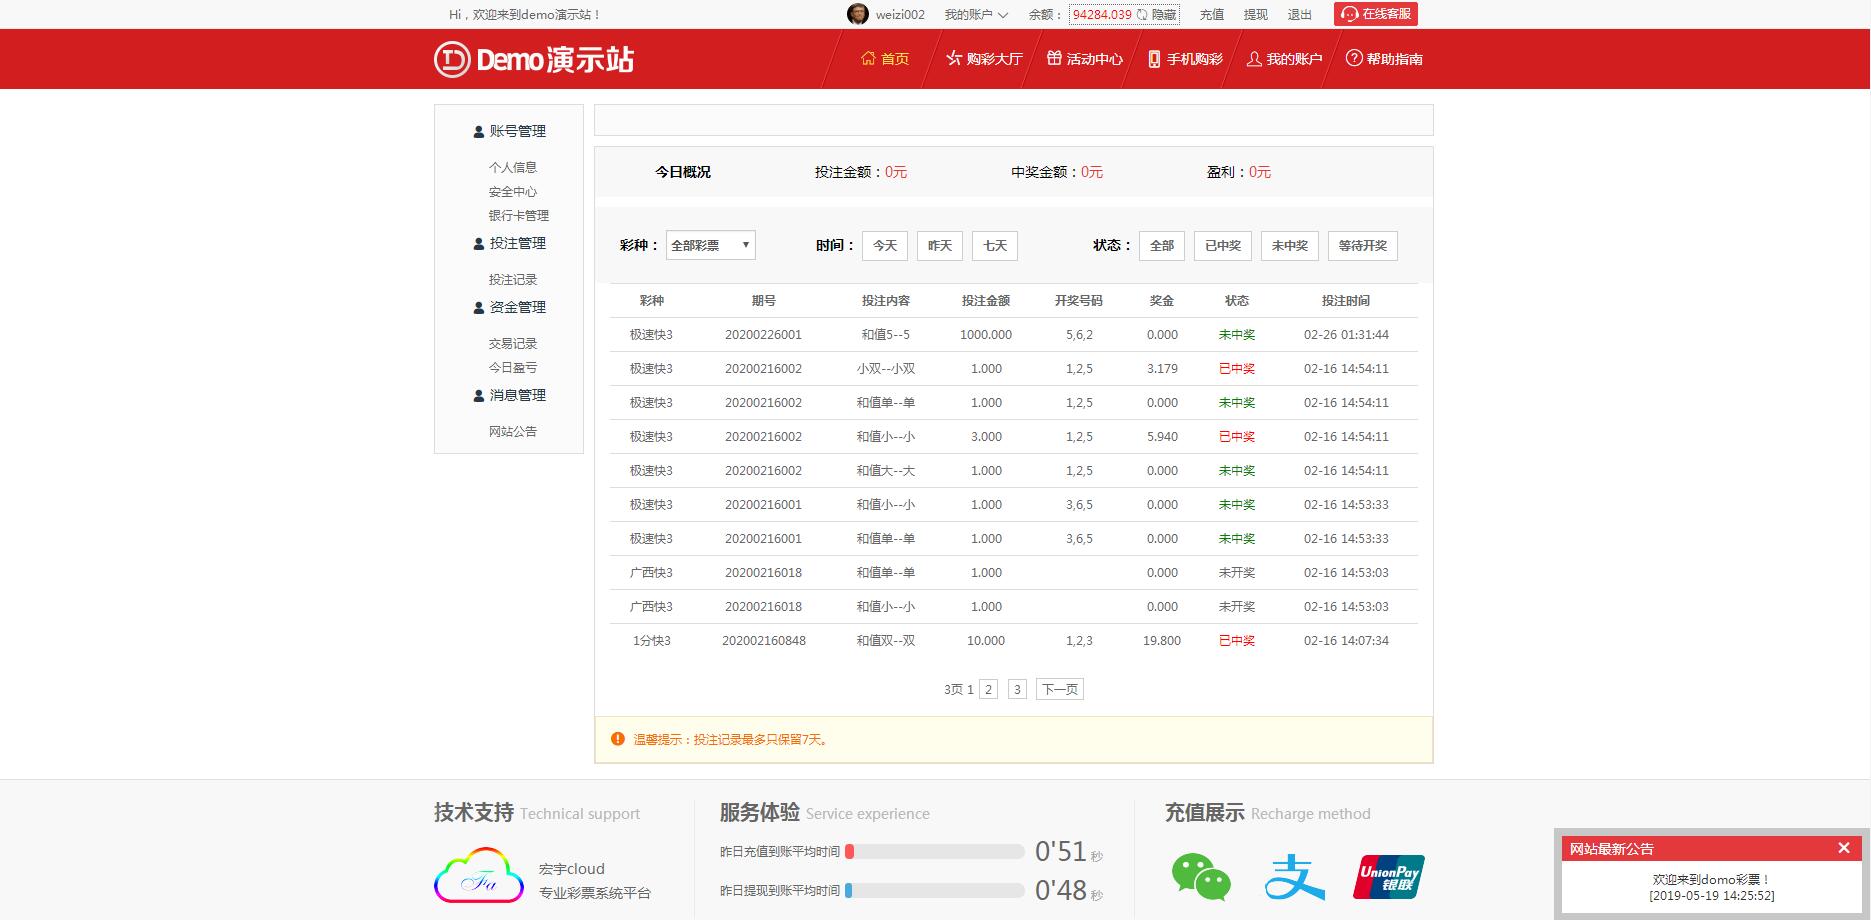
Task: Click the UnionPay 银联 icon
Action: [1389, 877]
